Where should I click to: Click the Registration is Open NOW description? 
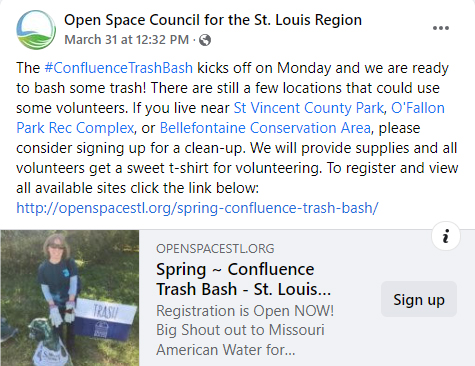coord(245,330)
